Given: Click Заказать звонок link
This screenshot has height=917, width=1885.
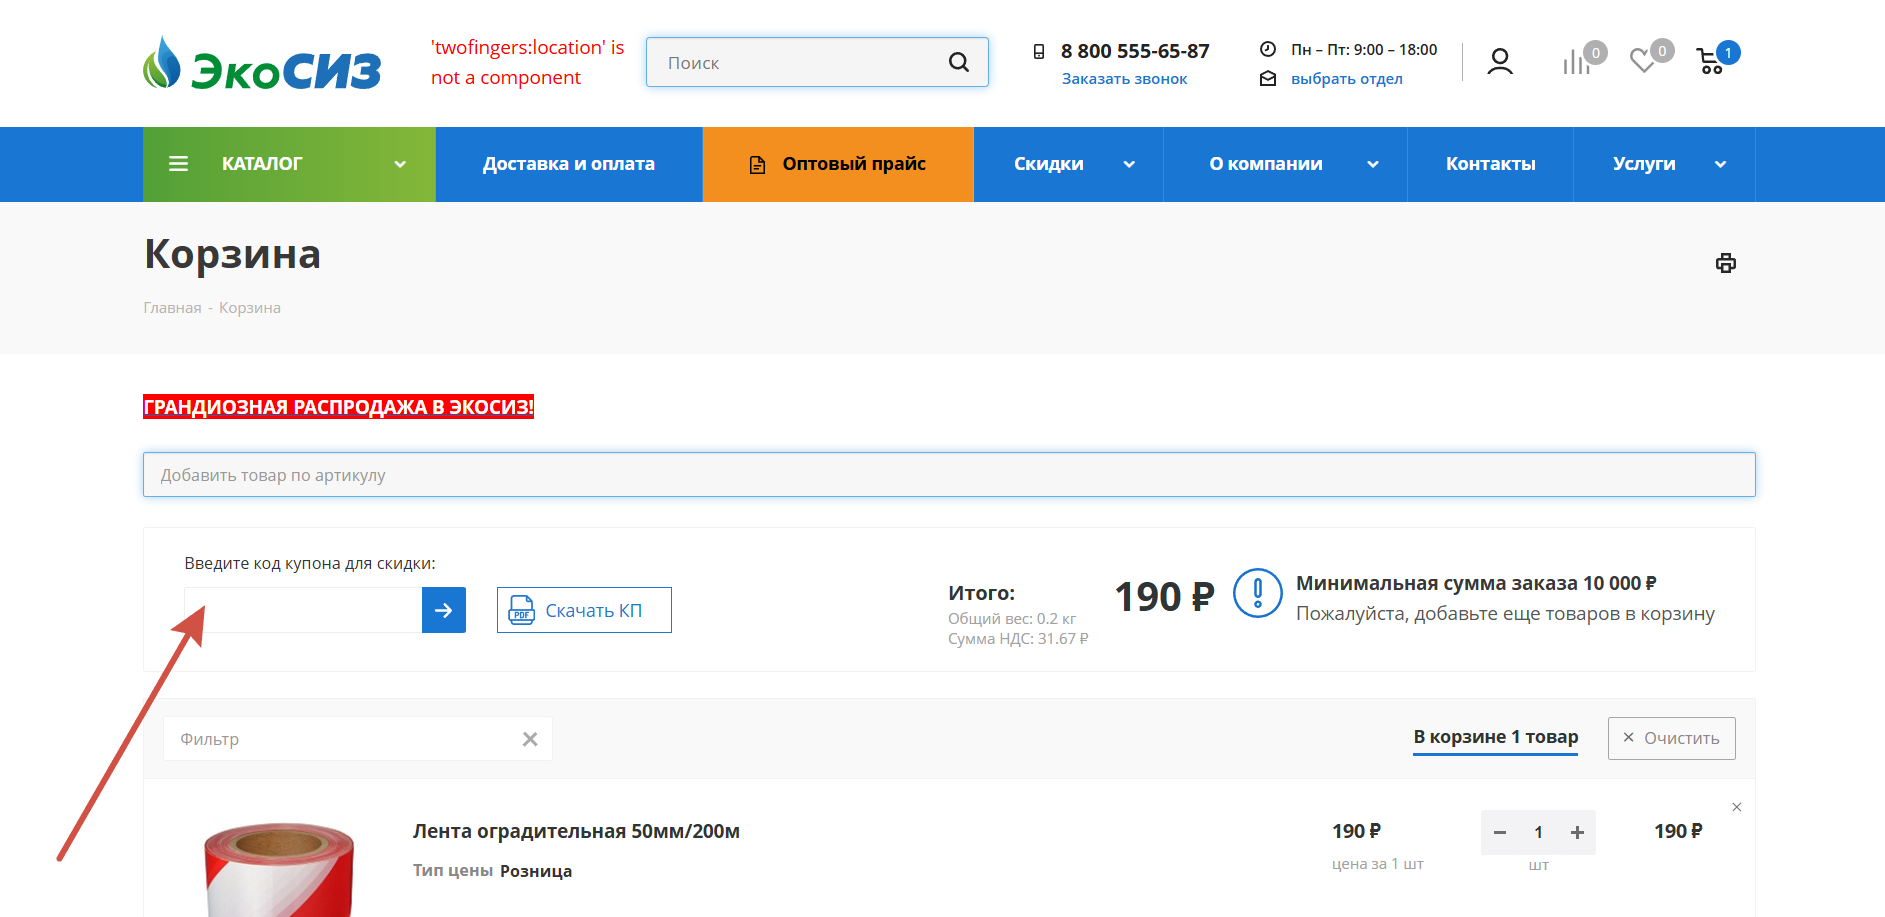Looking at the screenshot, I should pos(1124,79).
